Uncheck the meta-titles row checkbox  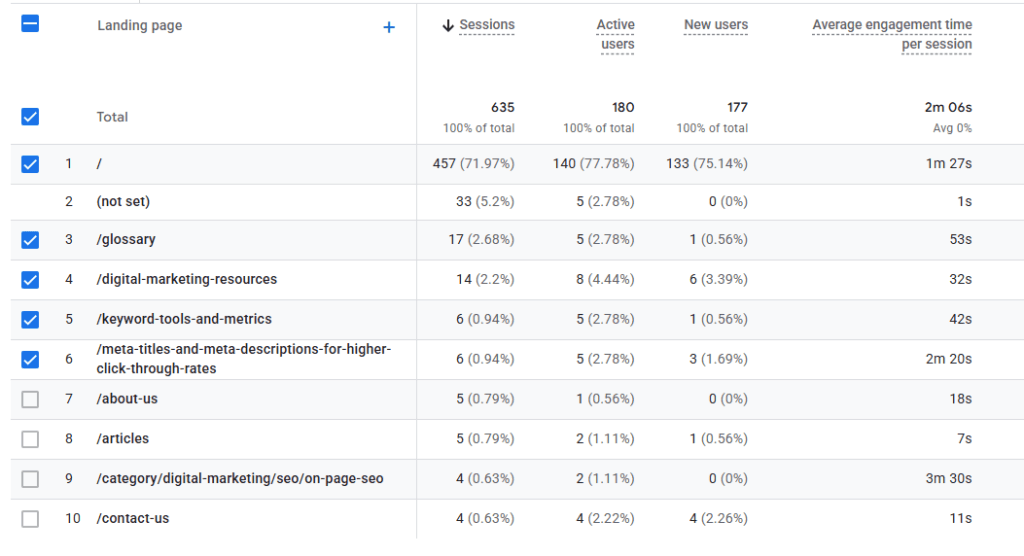click(x=30, y=359)
